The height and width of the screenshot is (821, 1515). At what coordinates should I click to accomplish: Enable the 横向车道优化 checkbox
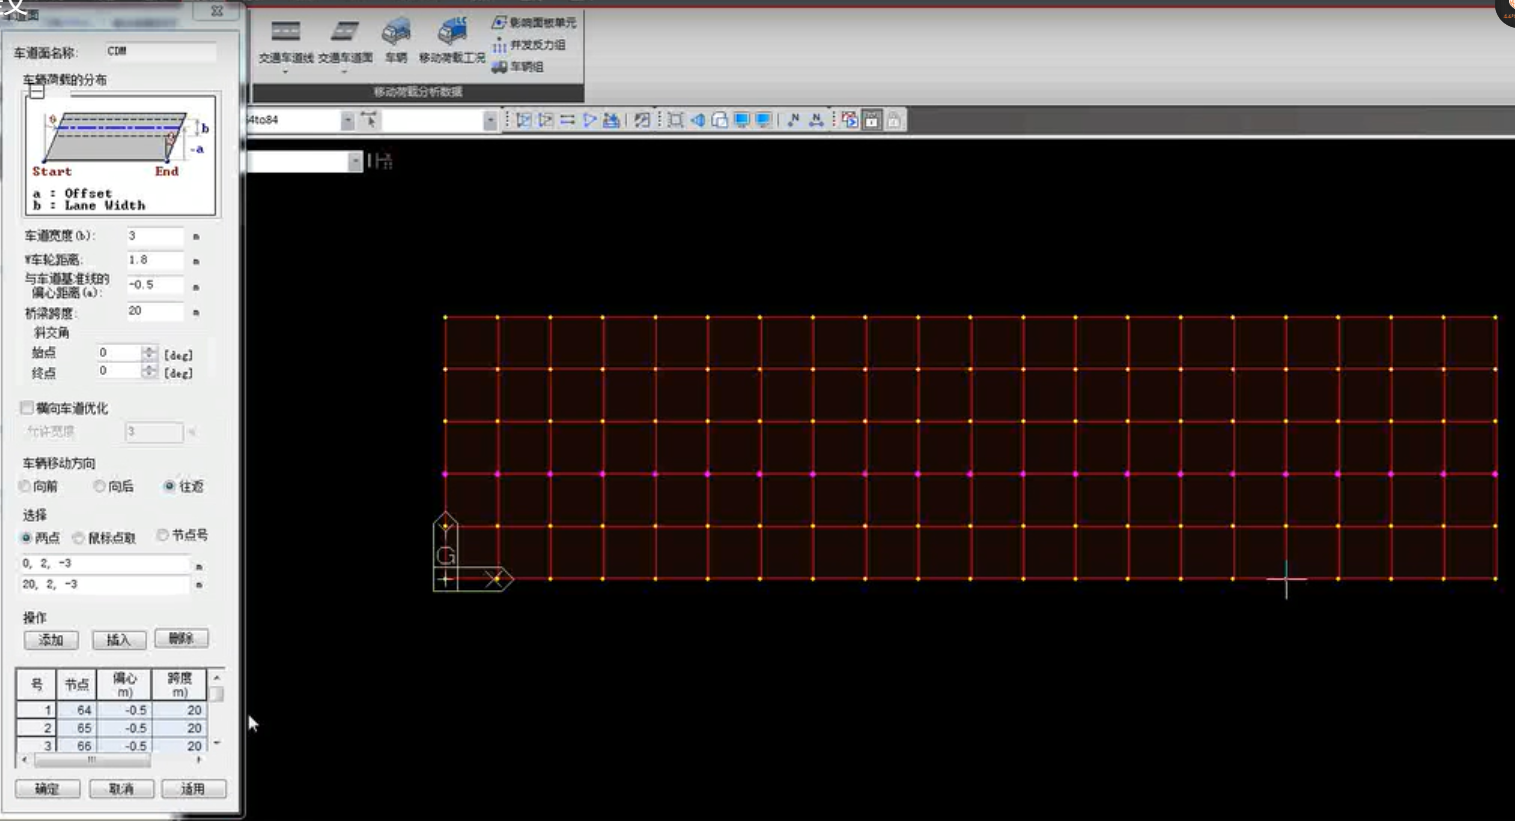27,408
